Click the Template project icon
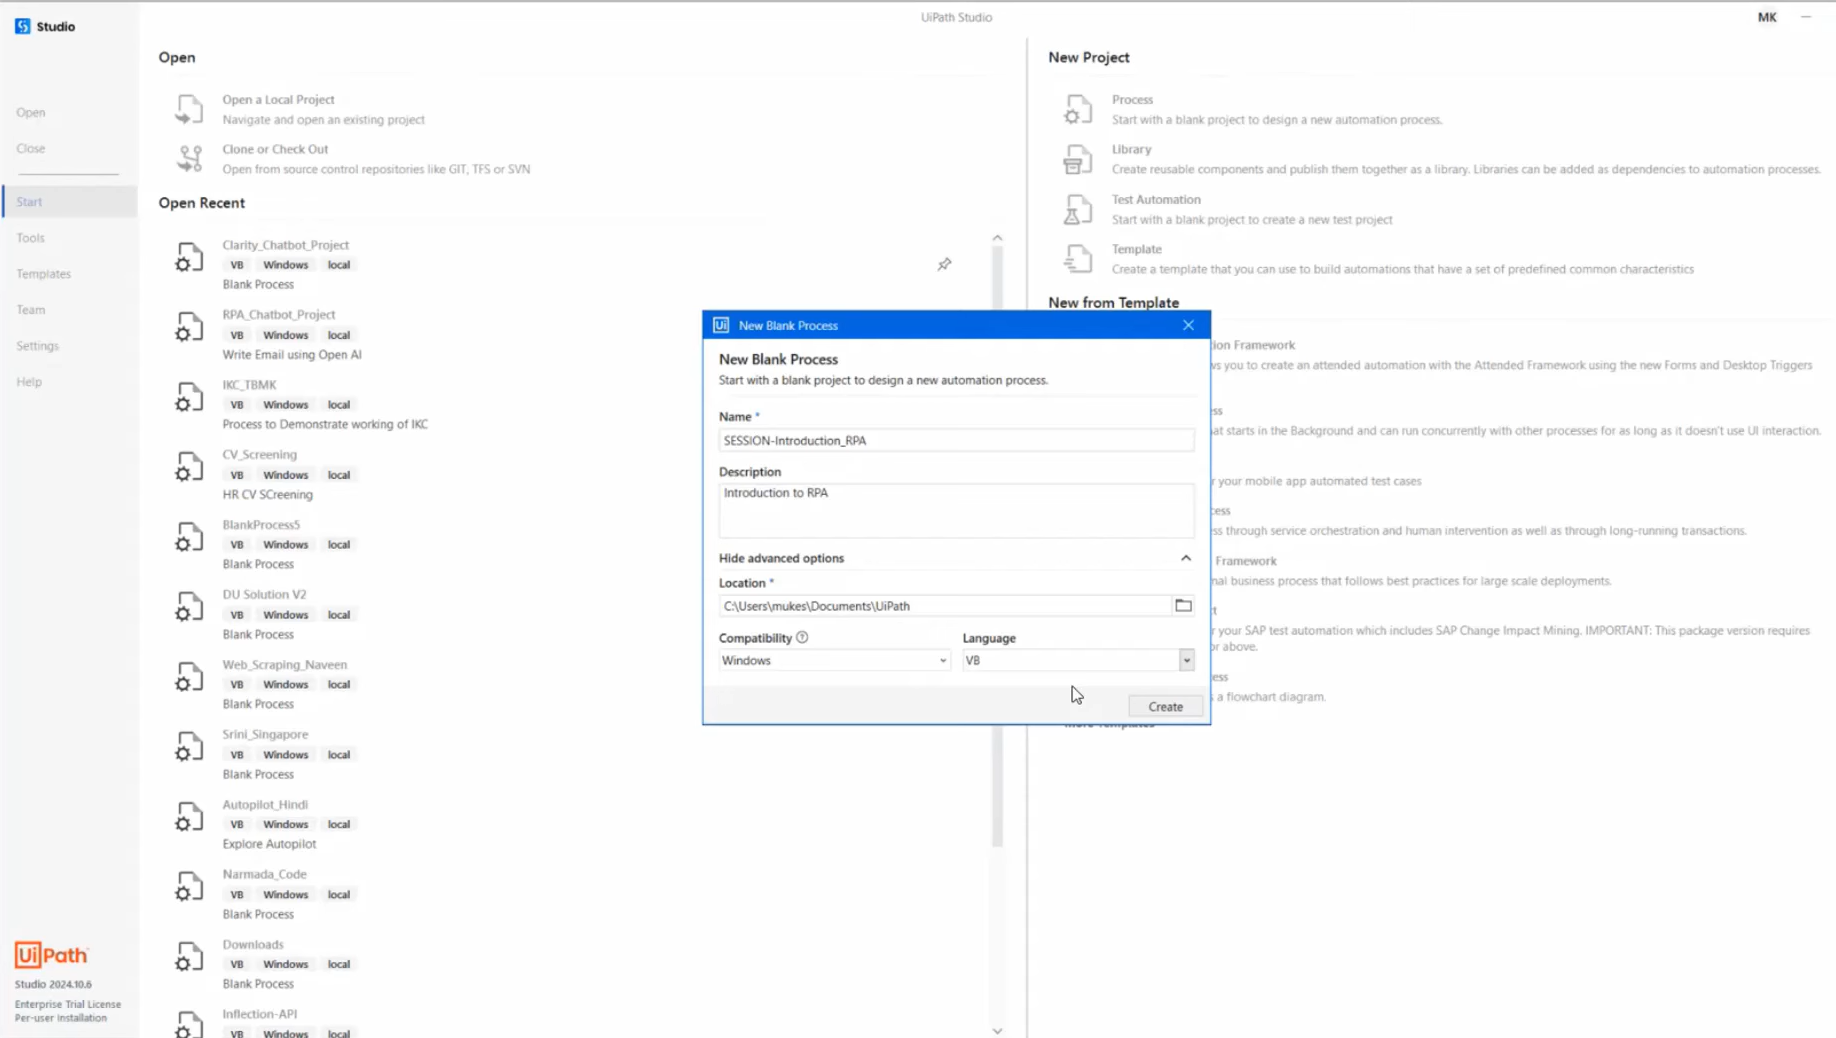Screen dimensions: 1836x1038 [1077, 259]
